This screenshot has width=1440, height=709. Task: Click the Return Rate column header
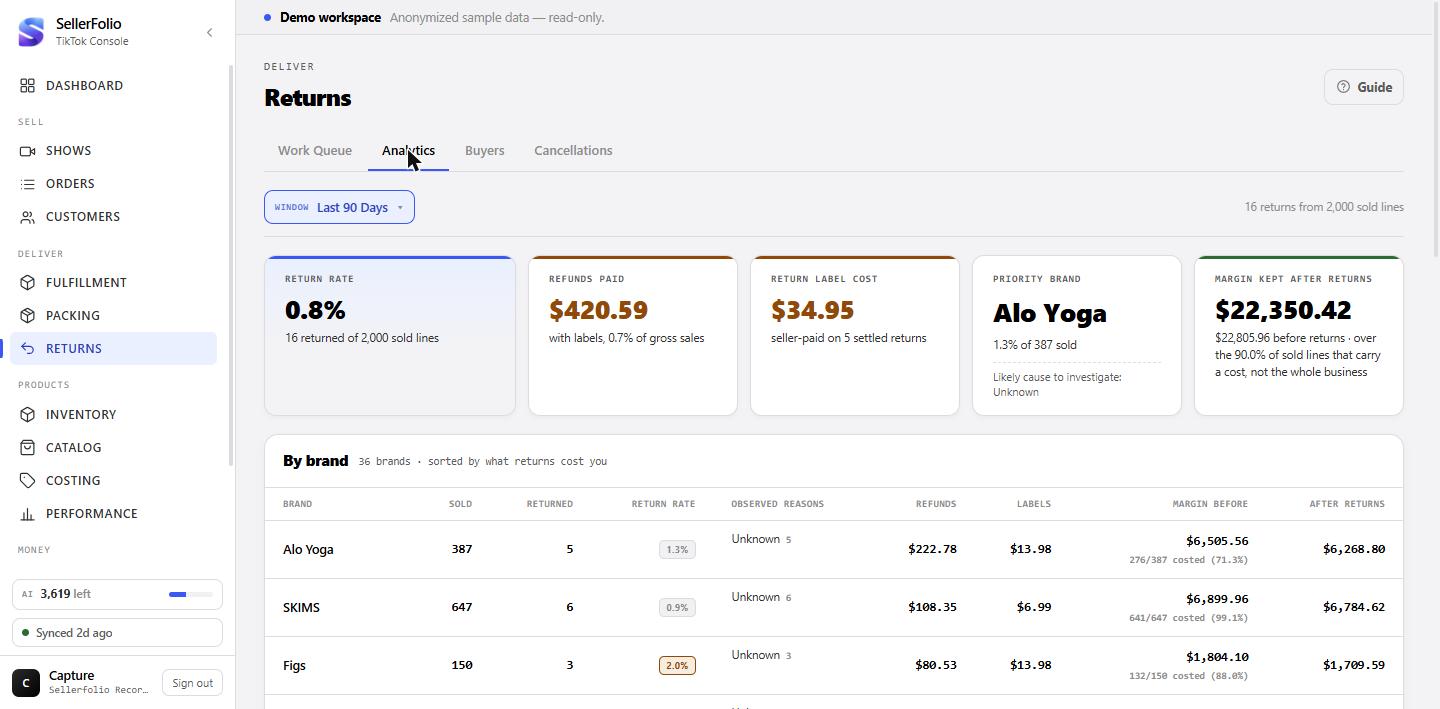pos(663,504)
